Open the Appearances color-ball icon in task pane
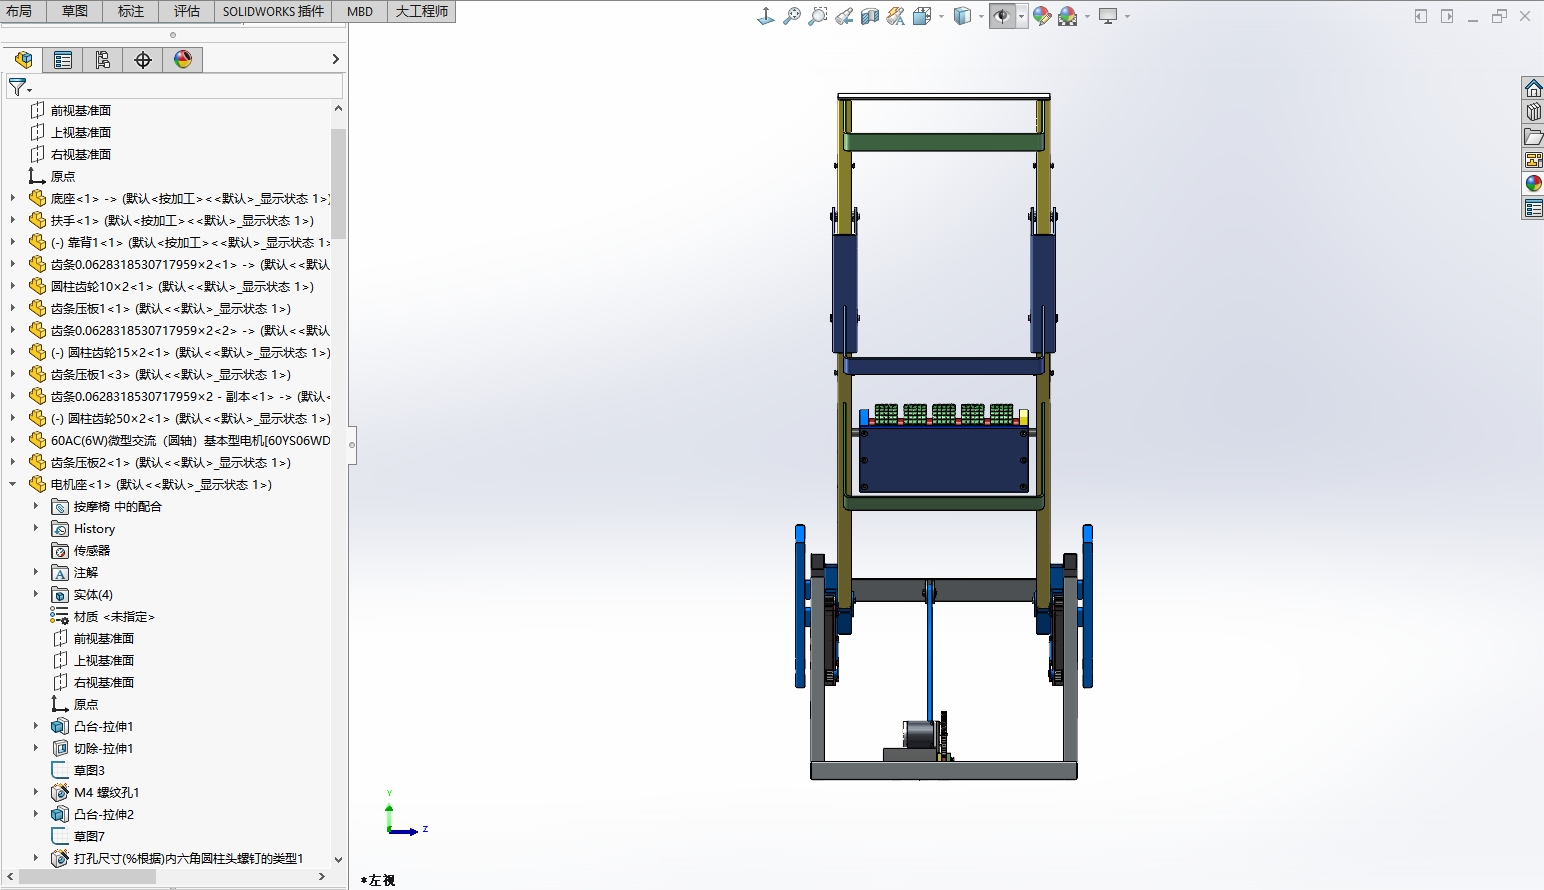 tap(1533, 184)
